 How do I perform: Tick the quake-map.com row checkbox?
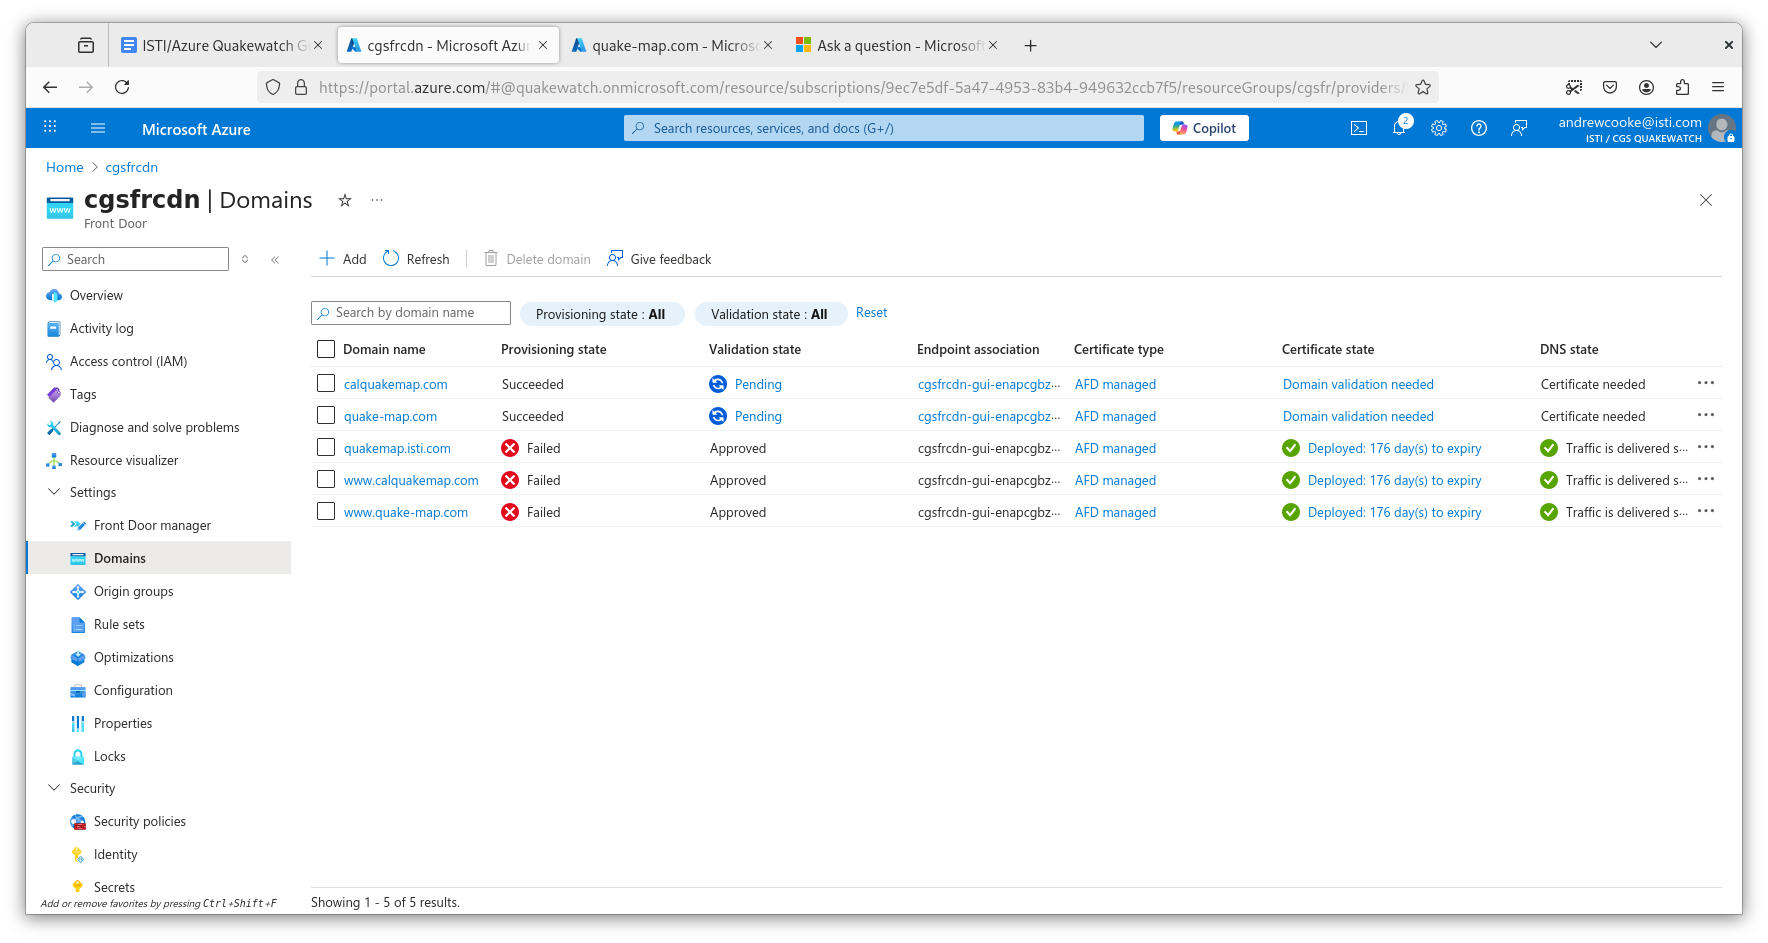pyautogui.click(x=325, y=415)
